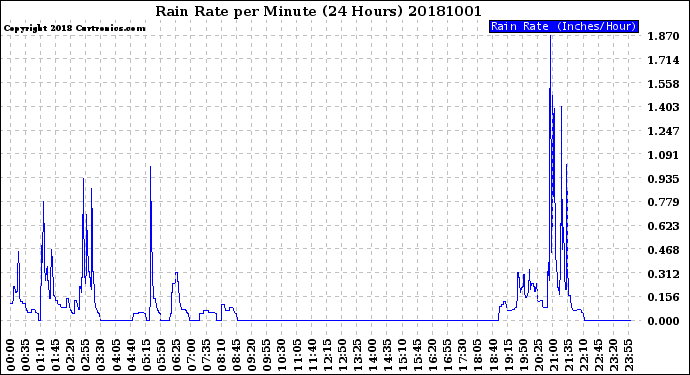
Task: Click the 08:10 time label
Action: pyautogui.click(x=222, y=355)
